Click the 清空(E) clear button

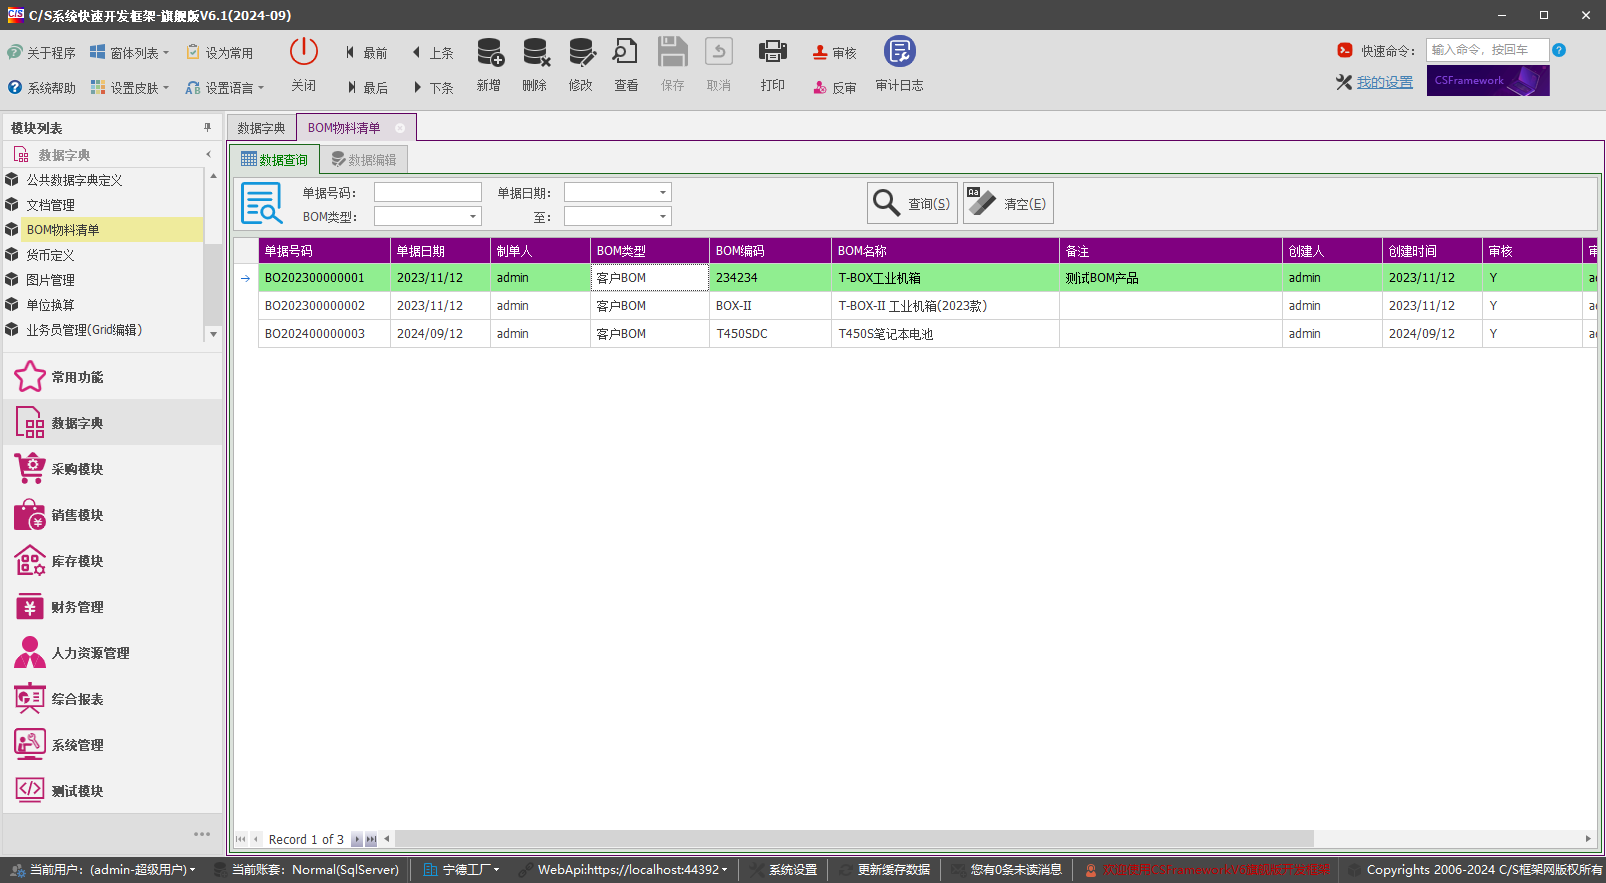pyautogui.click(x=1008, y=203)
